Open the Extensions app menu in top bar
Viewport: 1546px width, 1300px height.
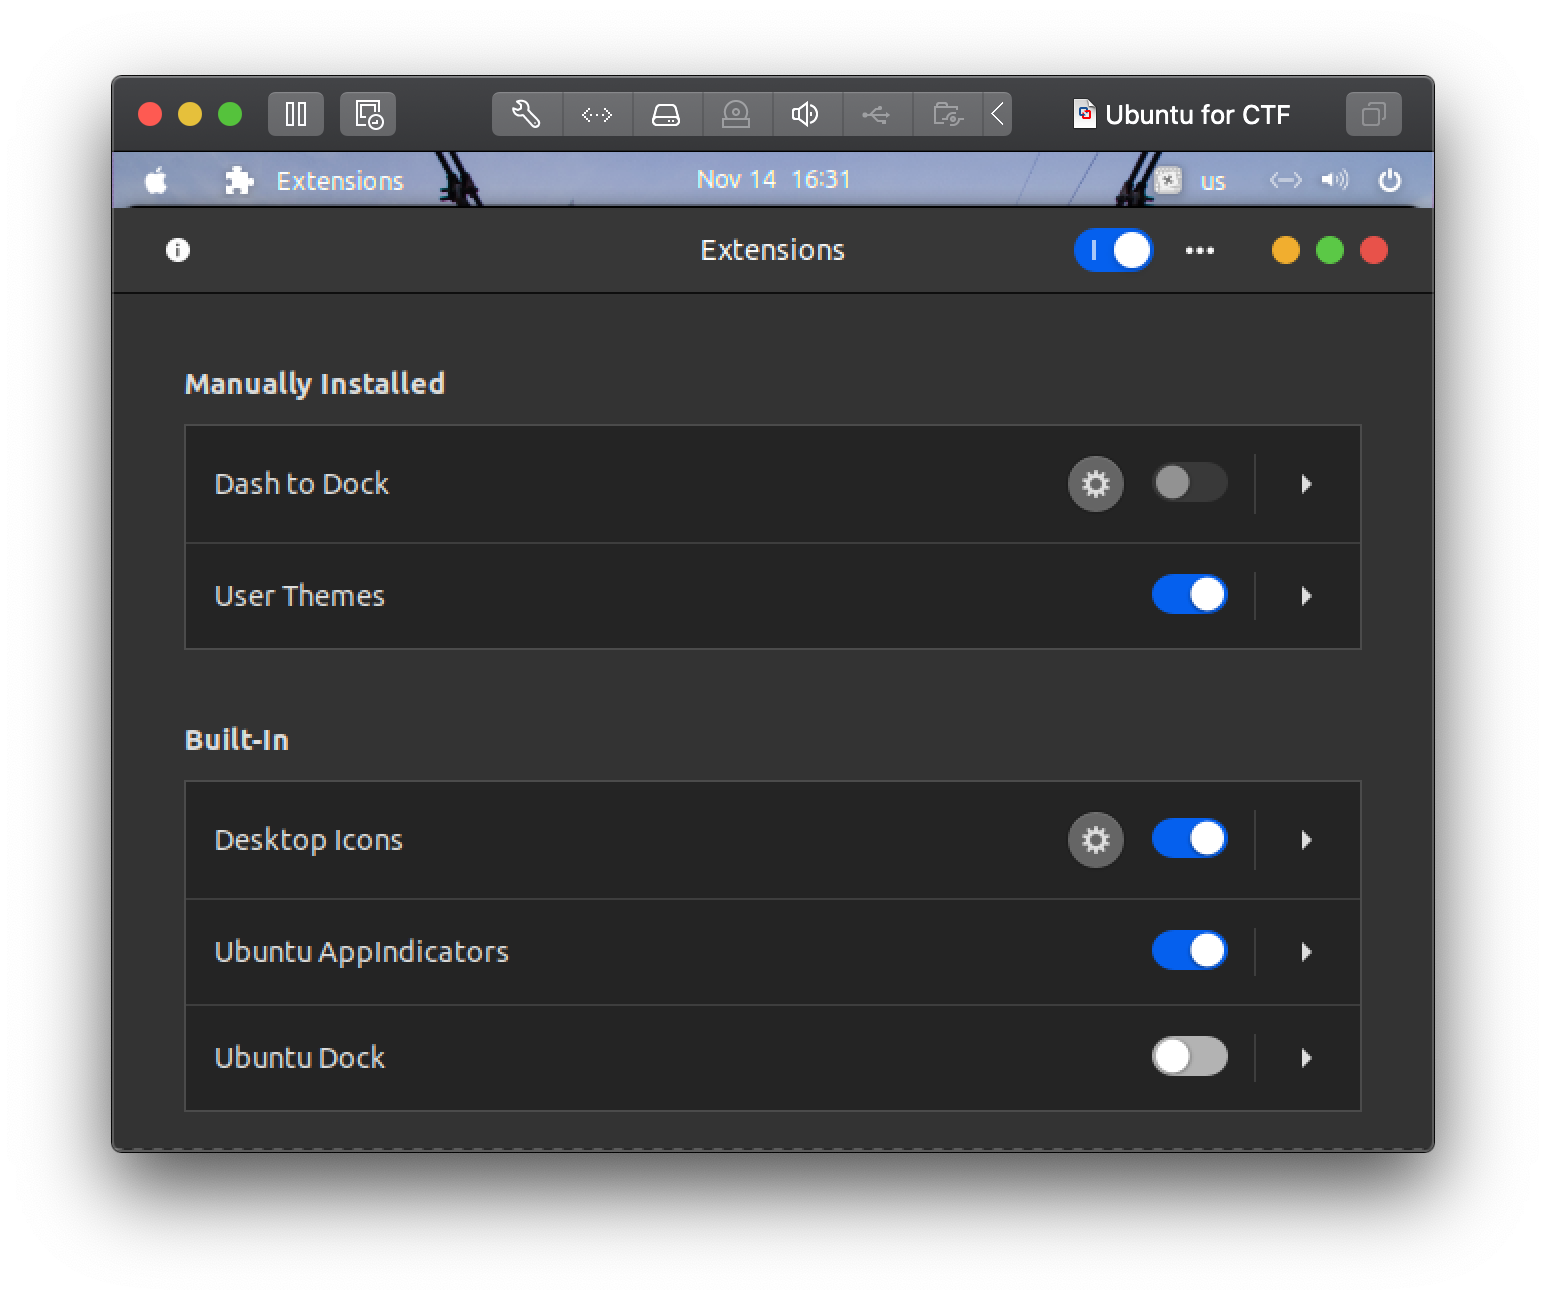point(340,181)
